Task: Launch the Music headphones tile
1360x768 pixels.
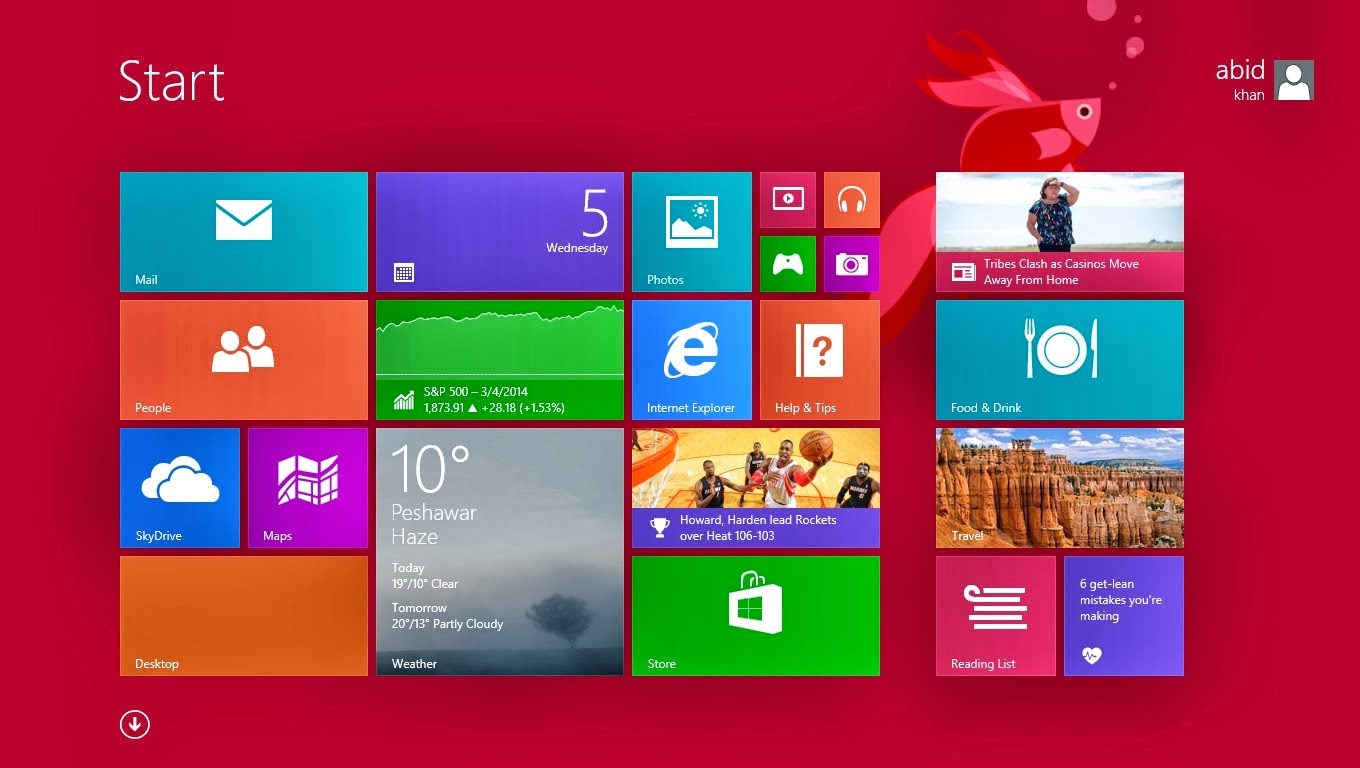Action: pos(852,200)
